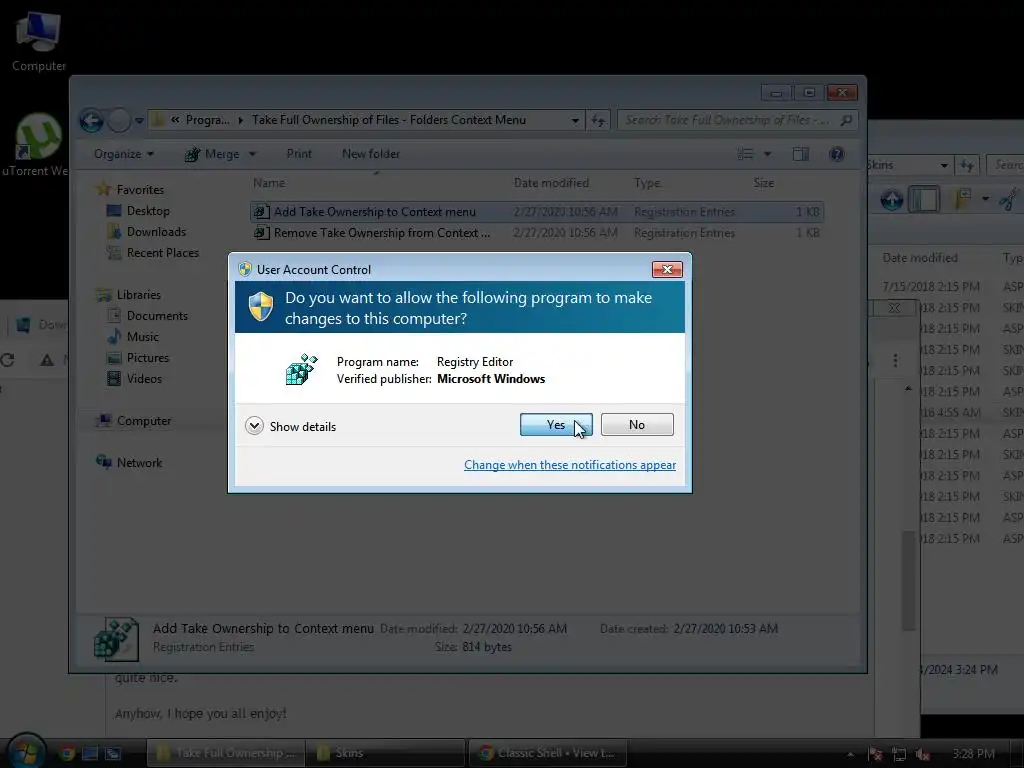Switch to Skins taskbar button
Image resolution: width=1024 pixels, height=768 pixels.
385,753
